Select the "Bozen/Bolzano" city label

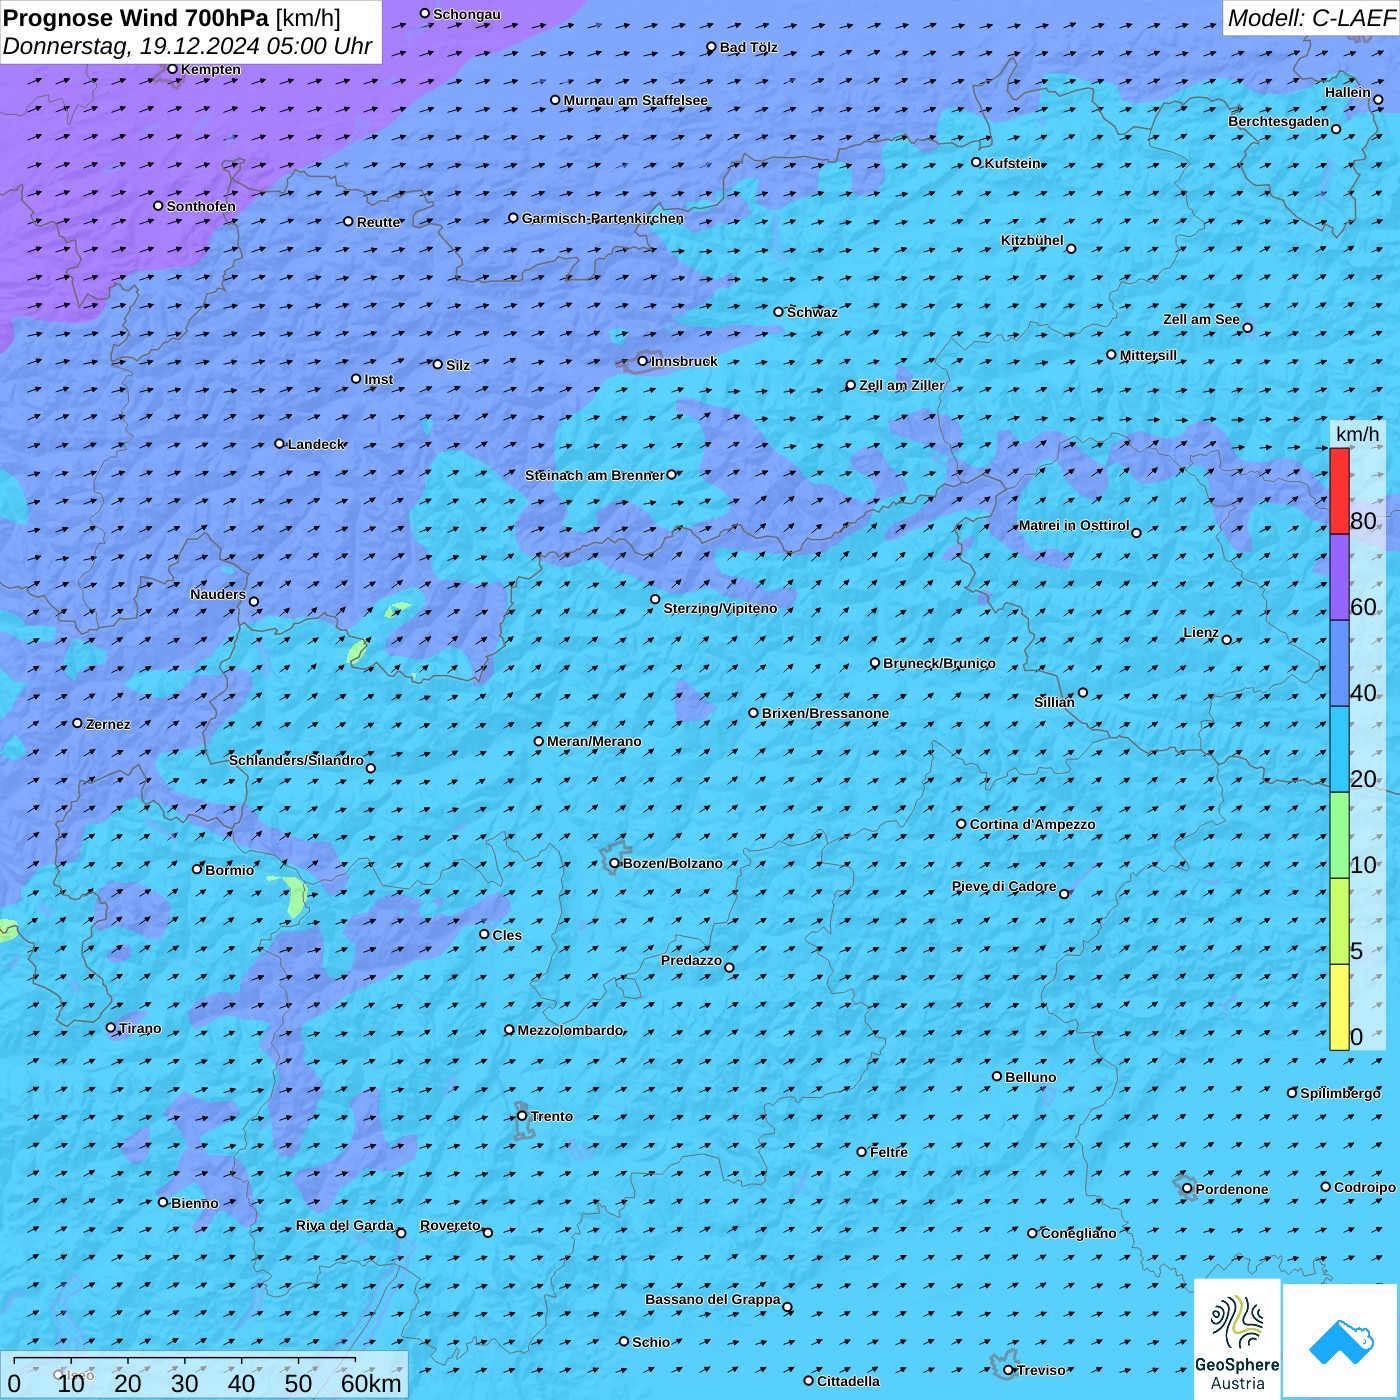pos(672,863)
